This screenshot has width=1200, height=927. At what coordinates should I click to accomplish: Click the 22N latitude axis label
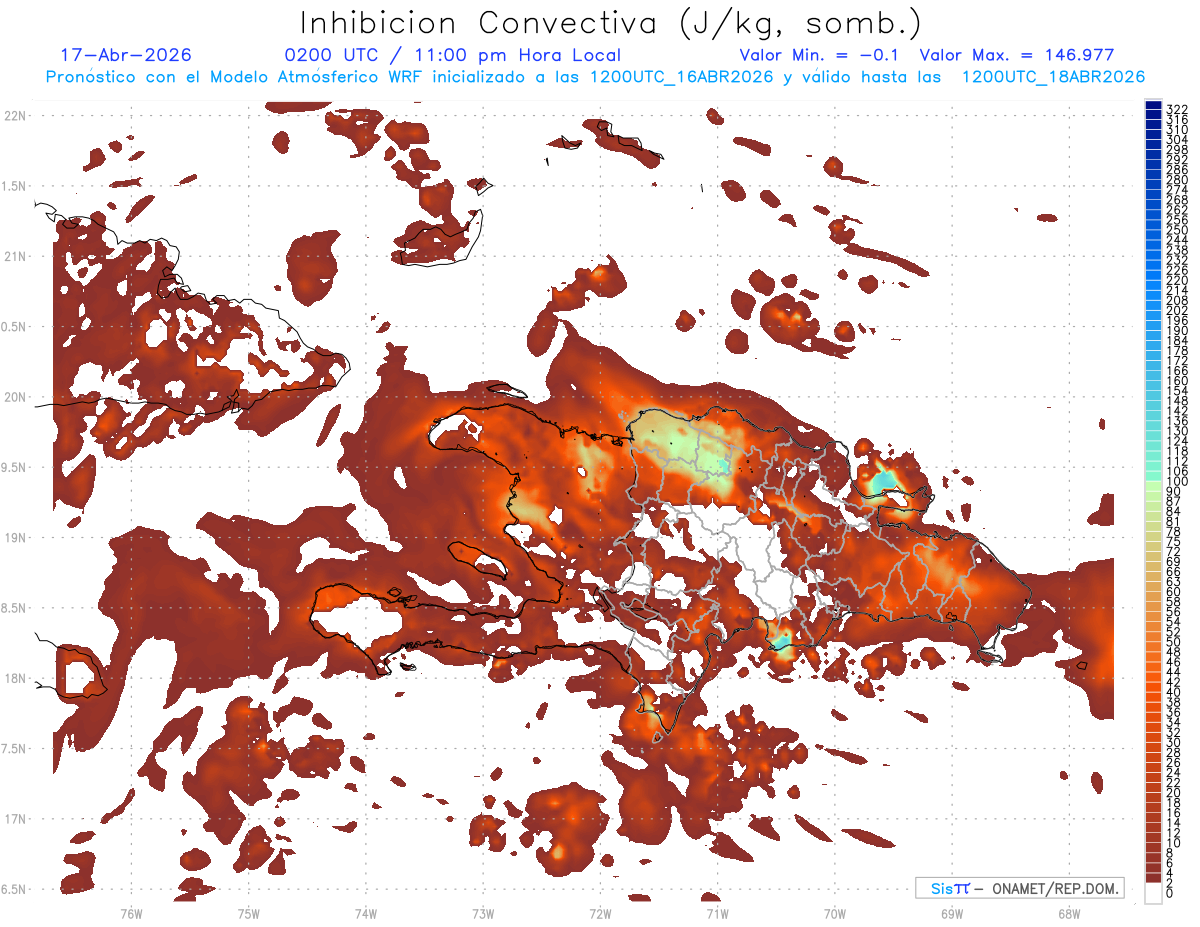[x=15, y=116]
